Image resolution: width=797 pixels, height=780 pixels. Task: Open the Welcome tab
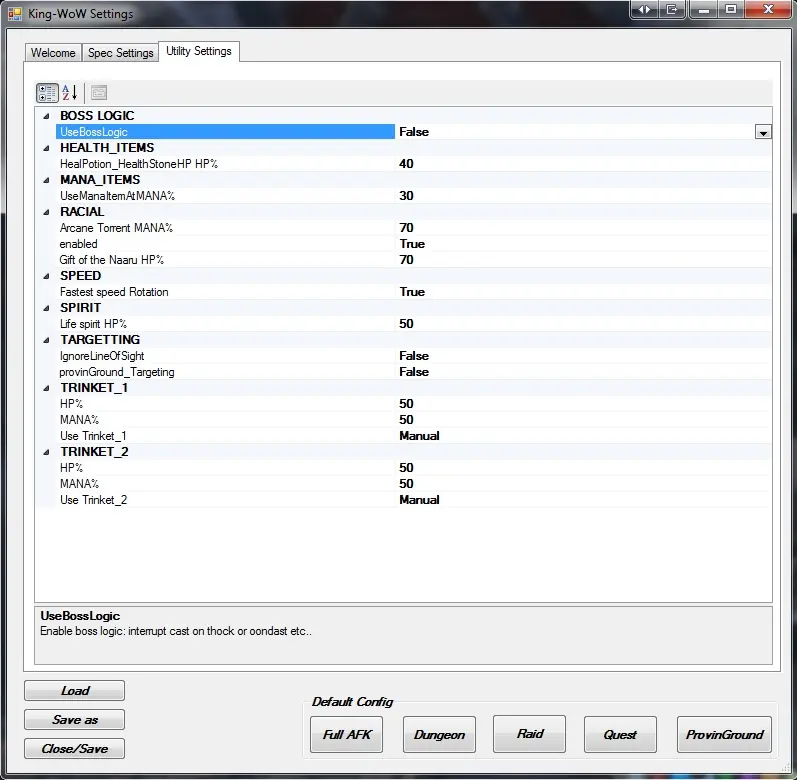(53, 53)
